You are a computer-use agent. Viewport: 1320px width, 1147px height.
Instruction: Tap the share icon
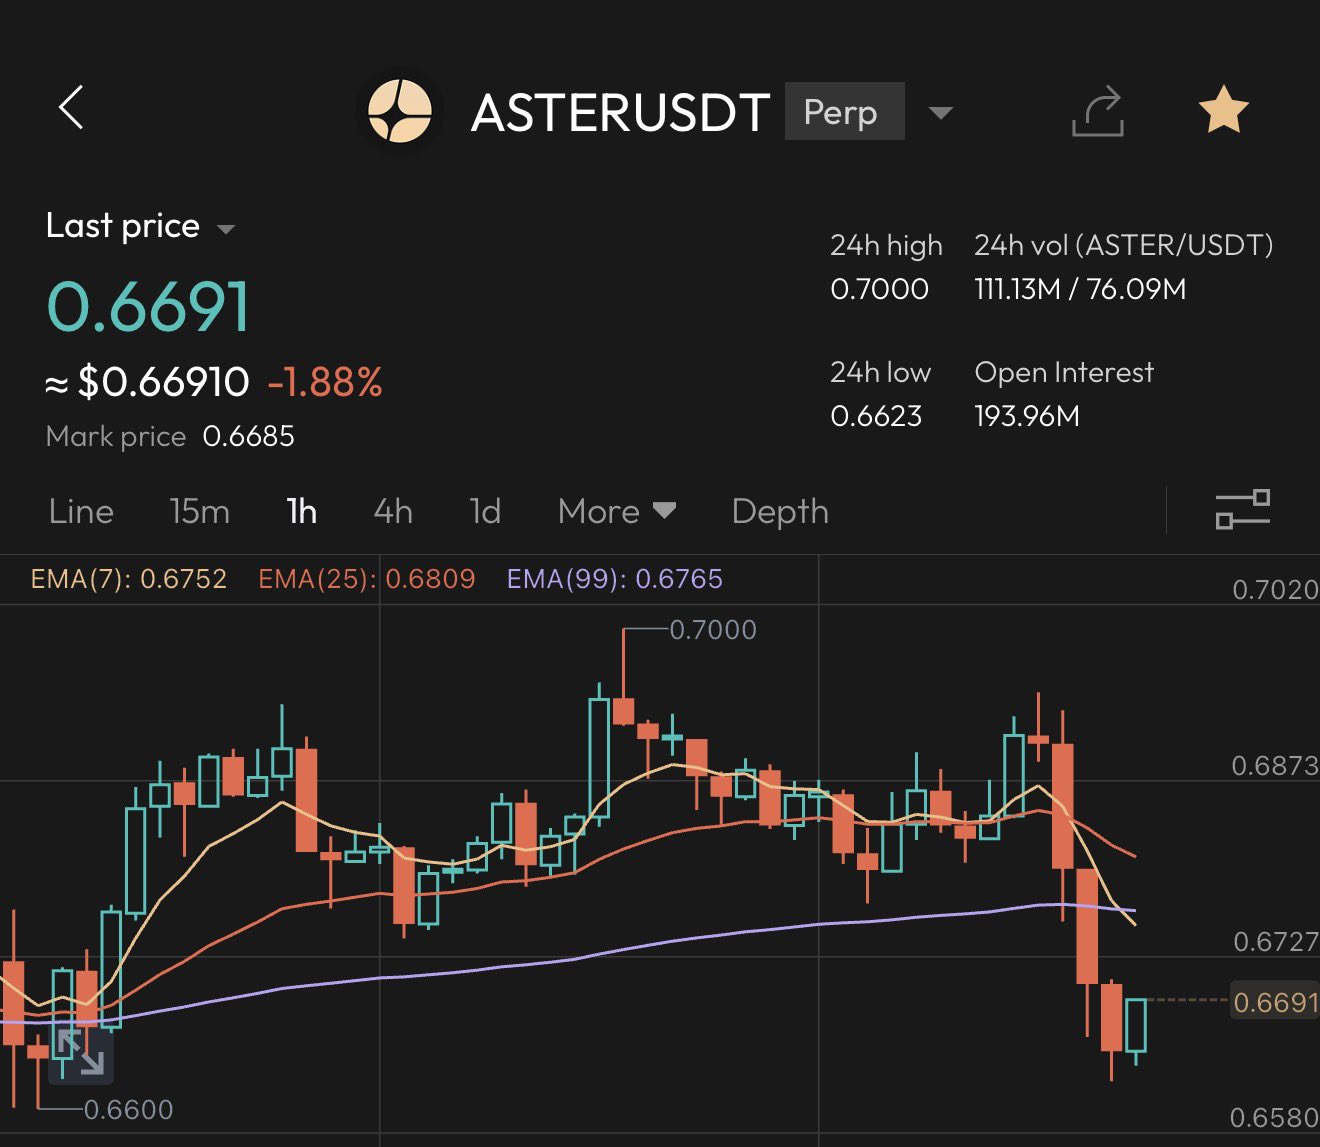coord(1098,111)
